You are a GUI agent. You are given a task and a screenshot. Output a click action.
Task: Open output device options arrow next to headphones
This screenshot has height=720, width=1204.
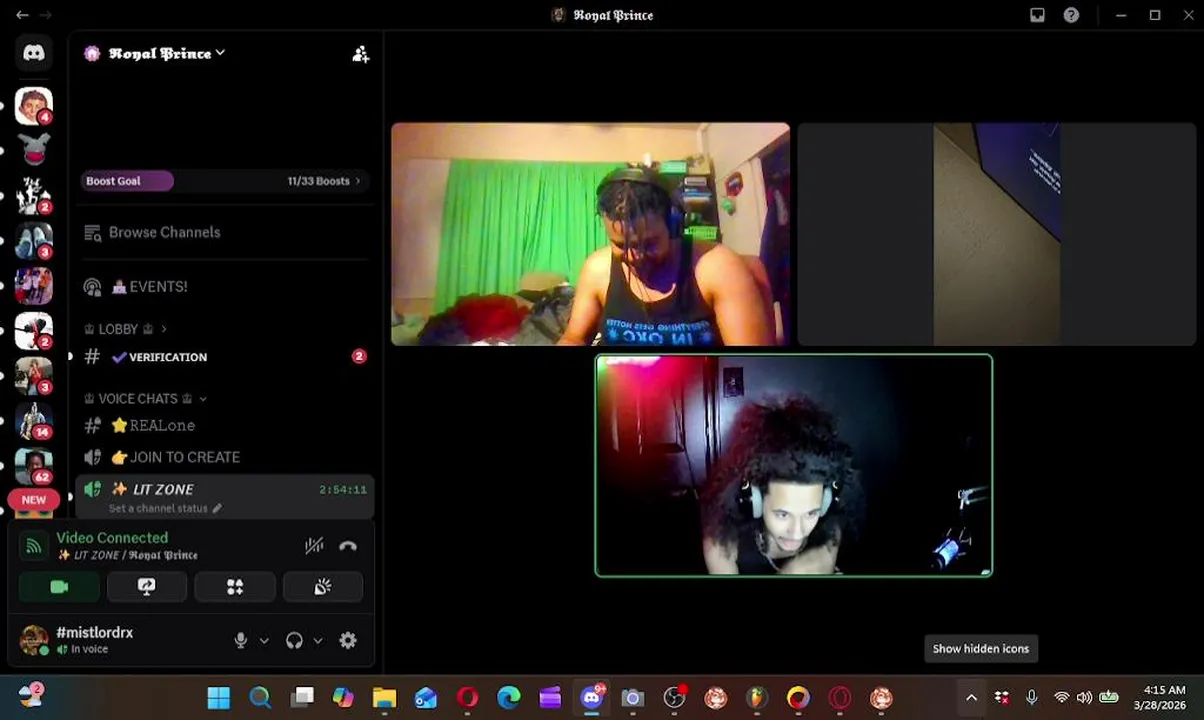pos(318,641)
